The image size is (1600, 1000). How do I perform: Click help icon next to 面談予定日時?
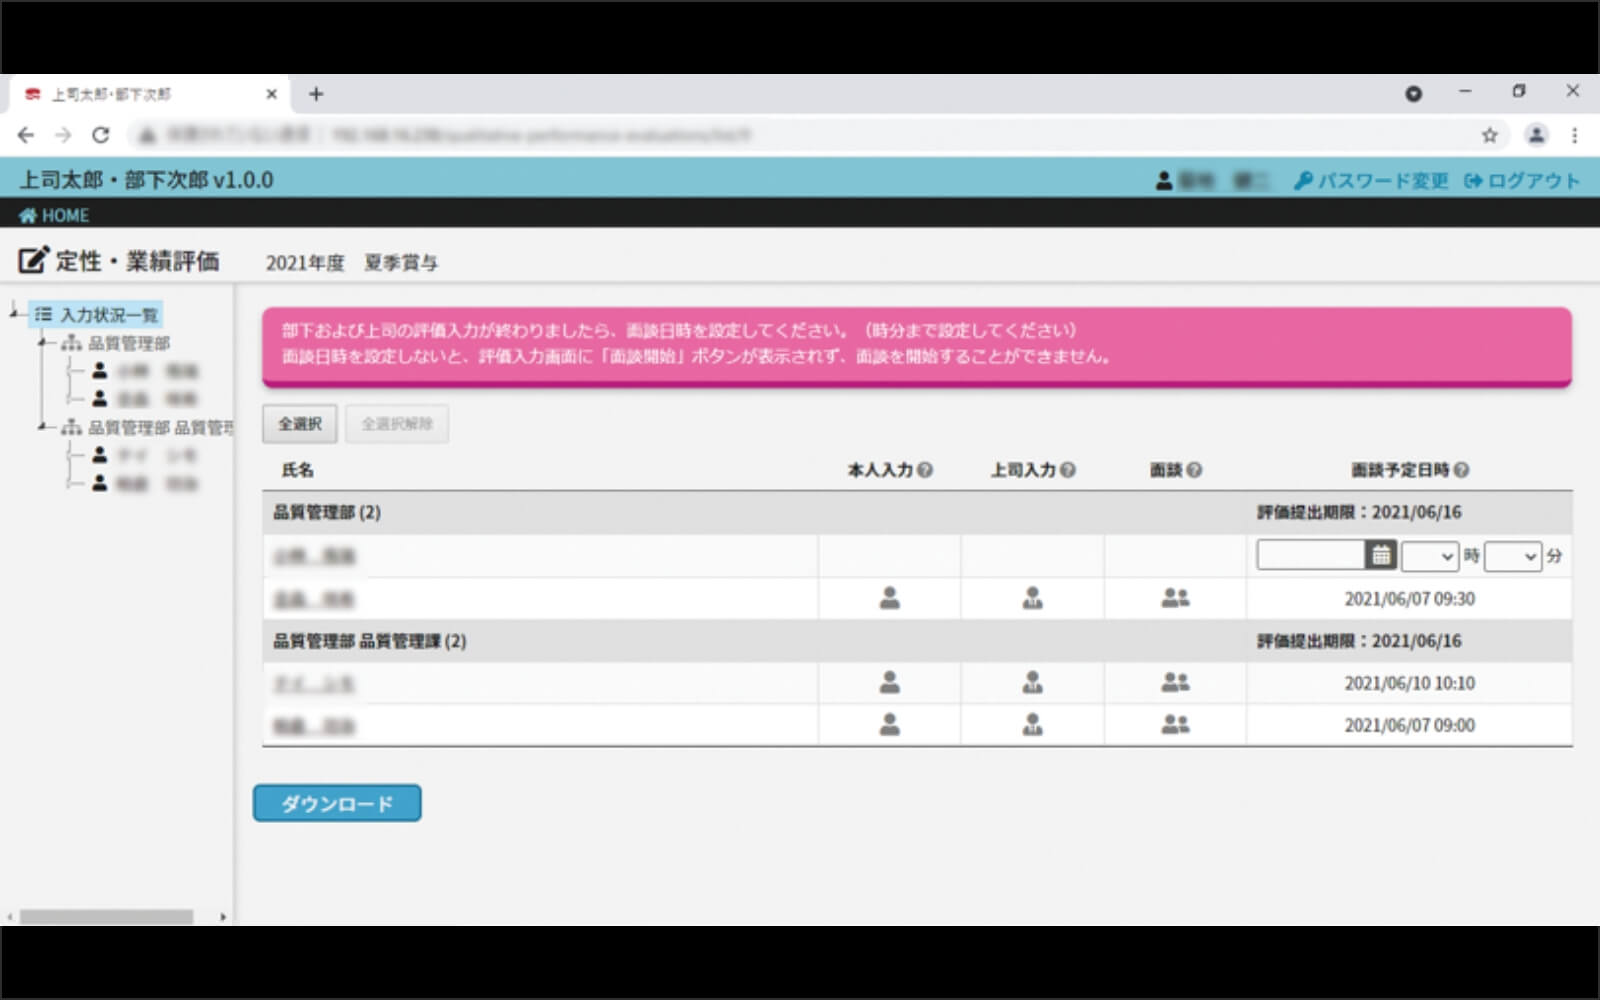pos(1461,470)
